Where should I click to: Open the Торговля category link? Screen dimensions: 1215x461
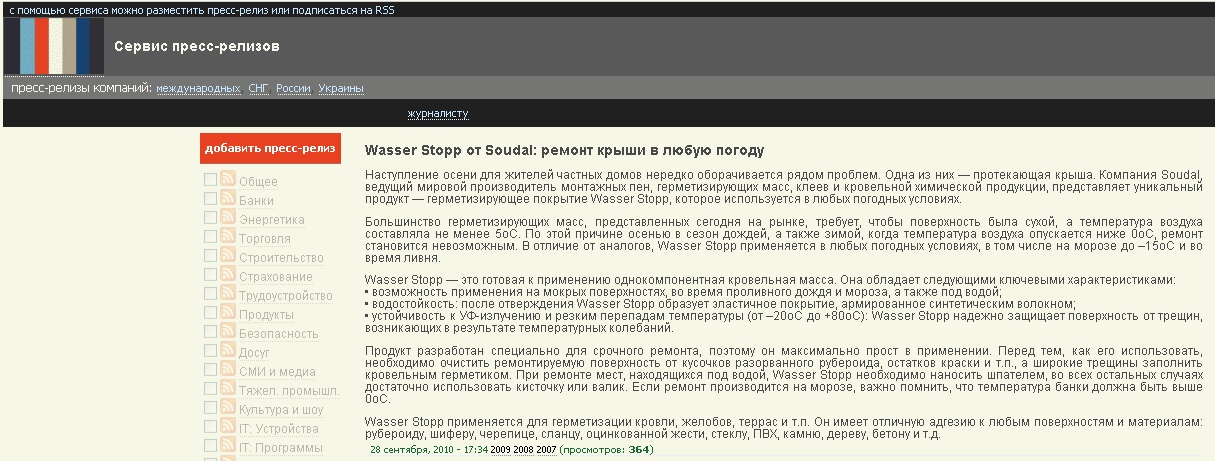coord(265,239)
